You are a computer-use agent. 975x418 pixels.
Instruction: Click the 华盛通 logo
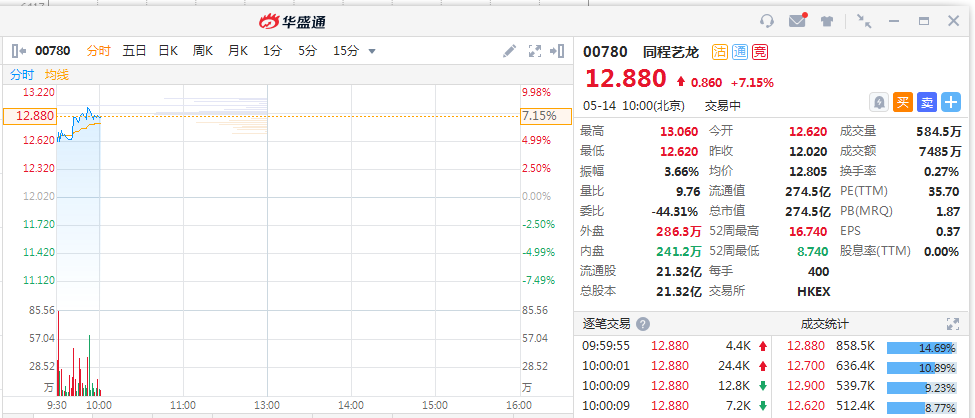[x=292, y=22]
